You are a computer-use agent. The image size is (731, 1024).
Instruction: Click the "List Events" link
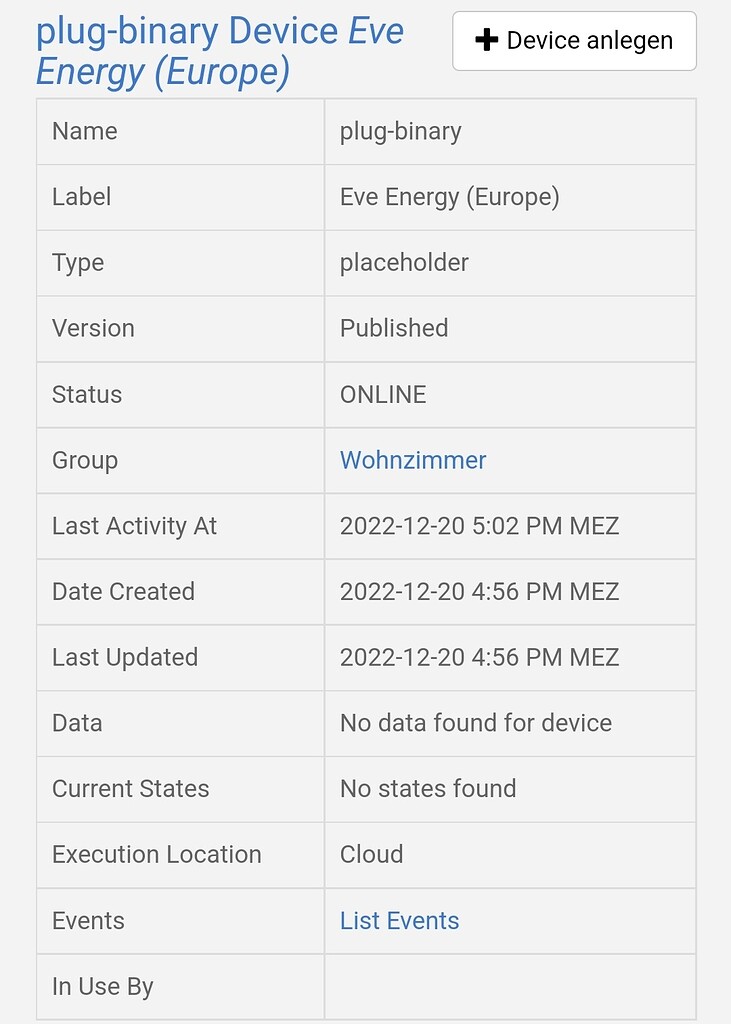point(398,920)
